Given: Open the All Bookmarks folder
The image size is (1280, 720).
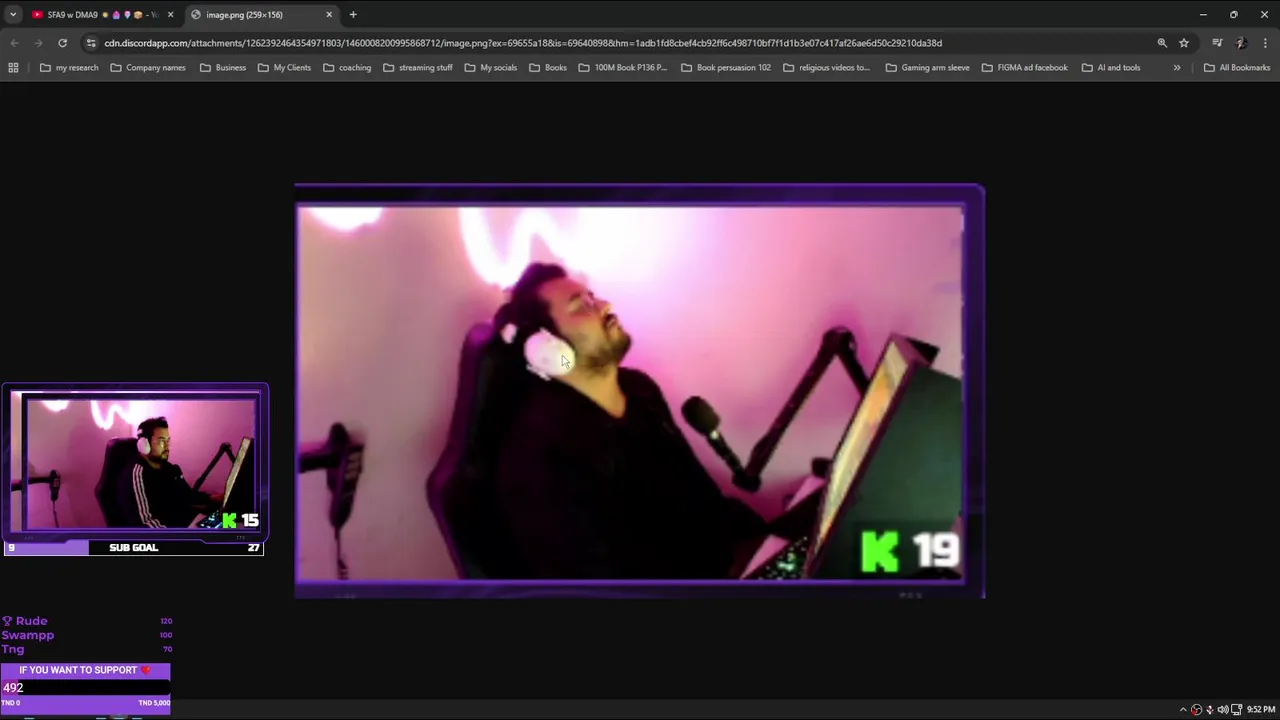Looking at the screenshot, I should point(1237,68).
